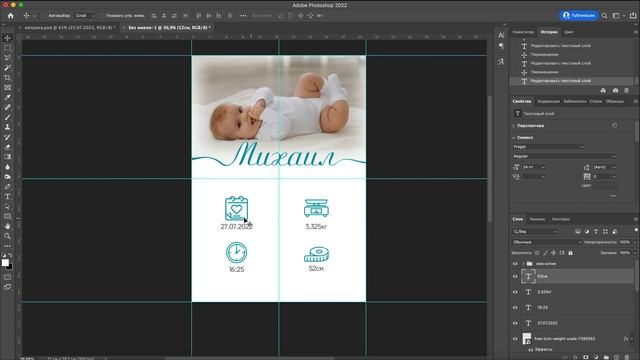Create a new snapshot camera icon in History
The height and width of the screenshot is (360, 640).
(x=615, y=90)
